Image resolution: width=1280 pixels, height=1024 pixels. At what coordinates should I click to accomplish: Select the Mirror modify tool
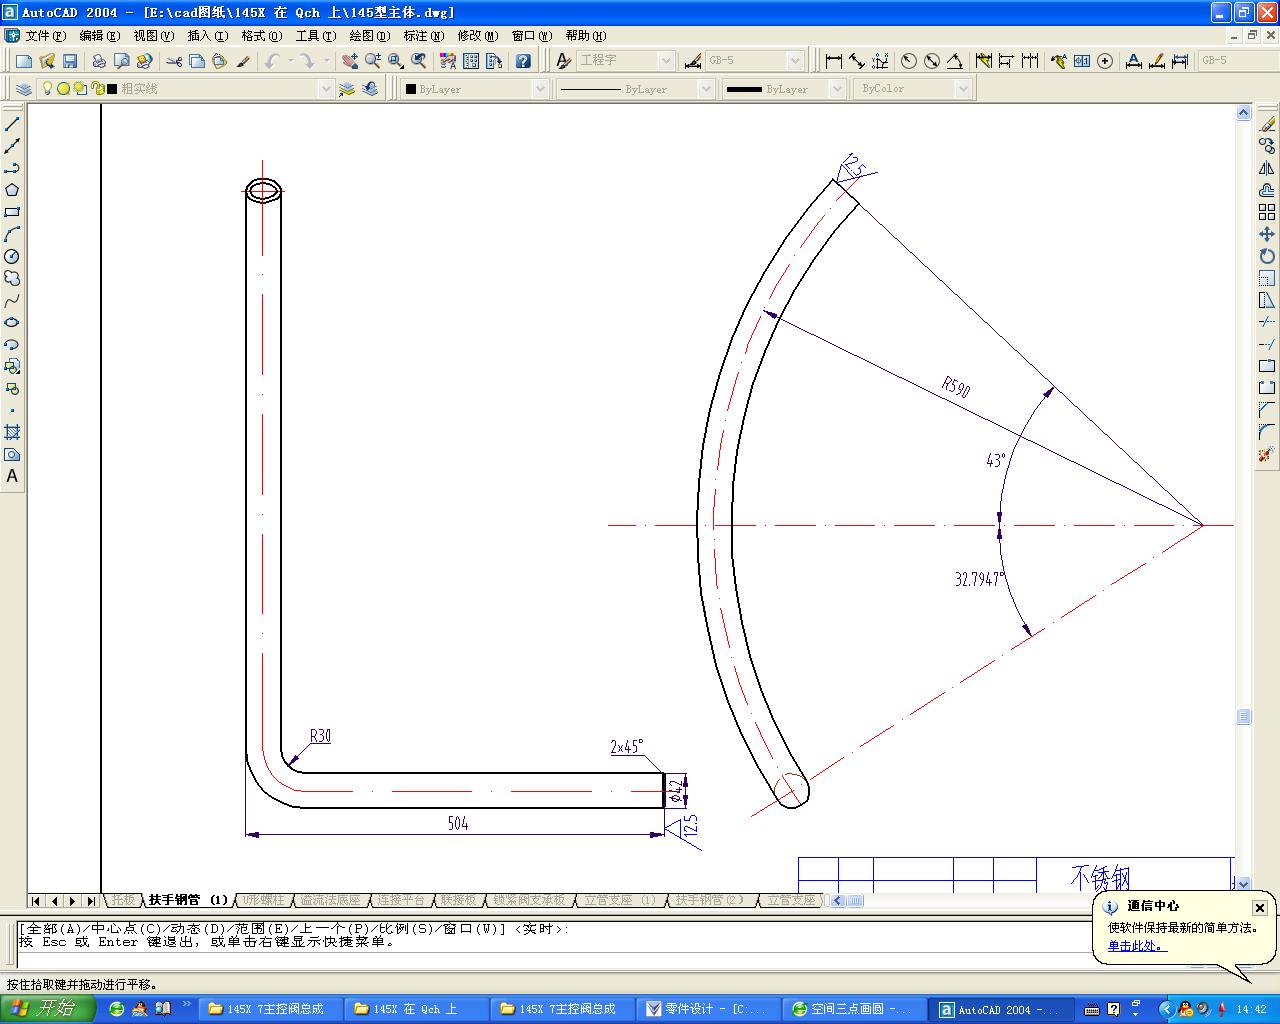pyautogui.click(x=1267, y=168)
